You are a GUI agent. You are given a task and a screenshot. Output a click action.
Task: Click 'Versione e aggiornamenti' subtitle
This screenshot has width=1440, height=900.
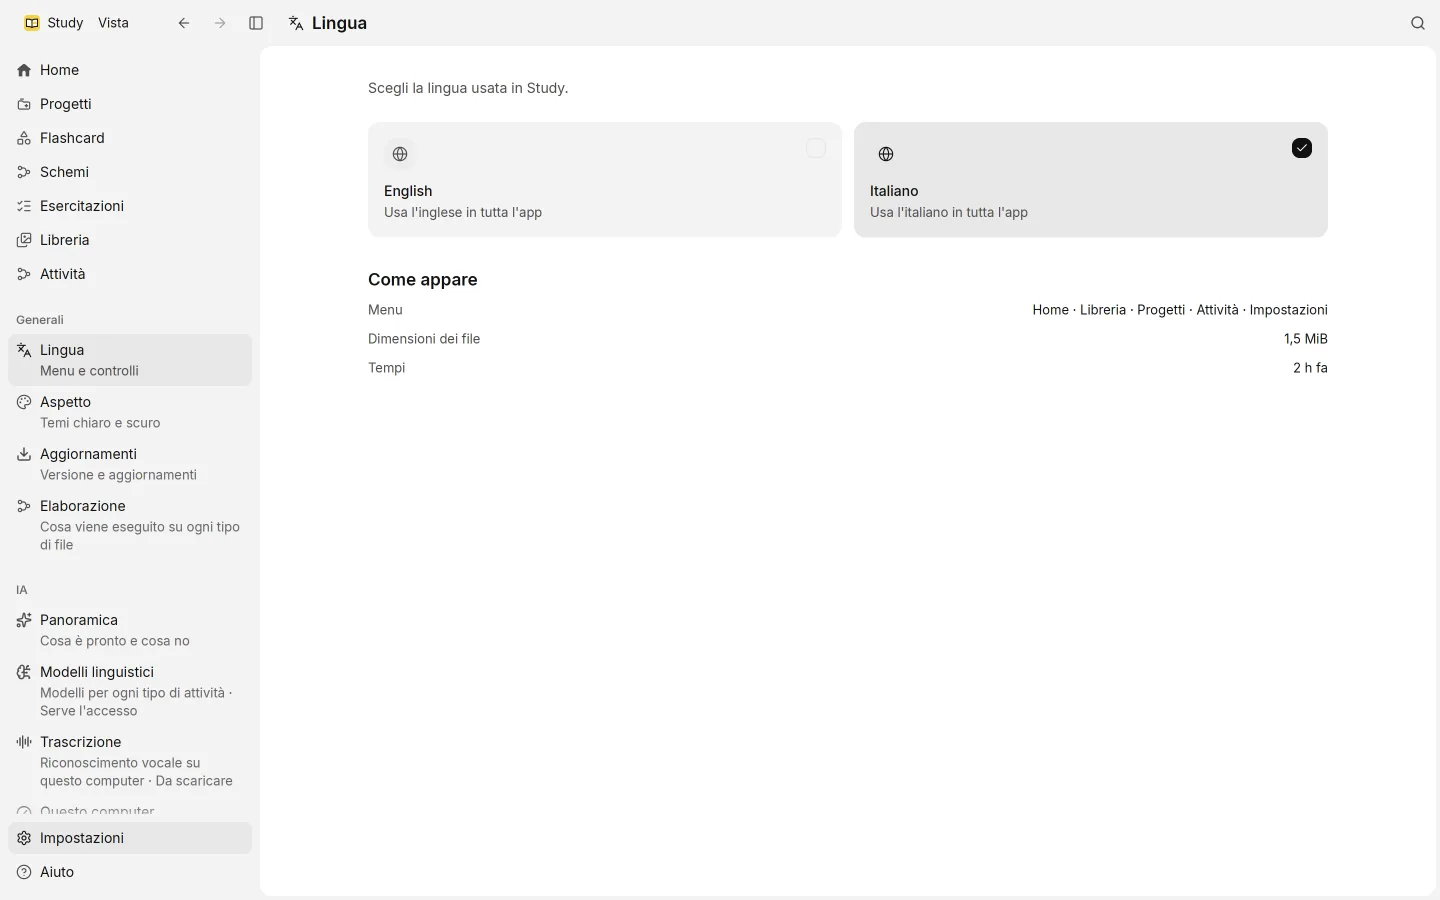tap(118, 475)
